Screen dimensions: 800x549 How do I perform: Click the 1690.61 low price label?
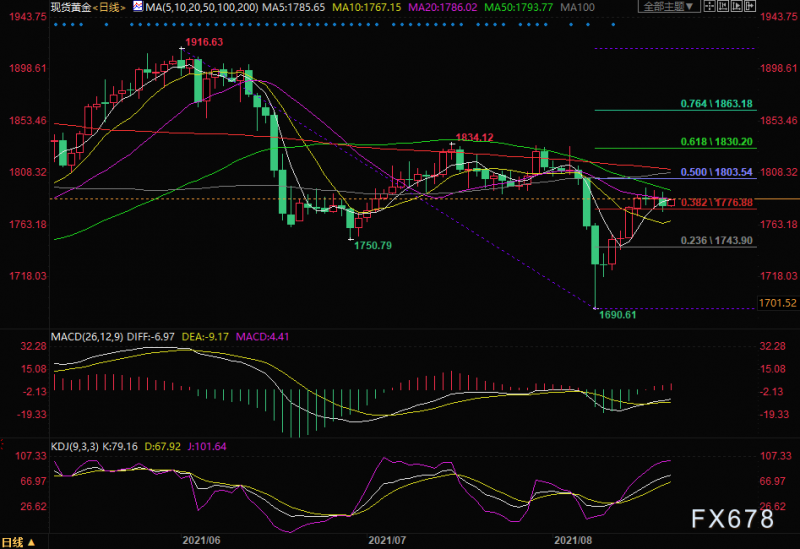[617, 315]
